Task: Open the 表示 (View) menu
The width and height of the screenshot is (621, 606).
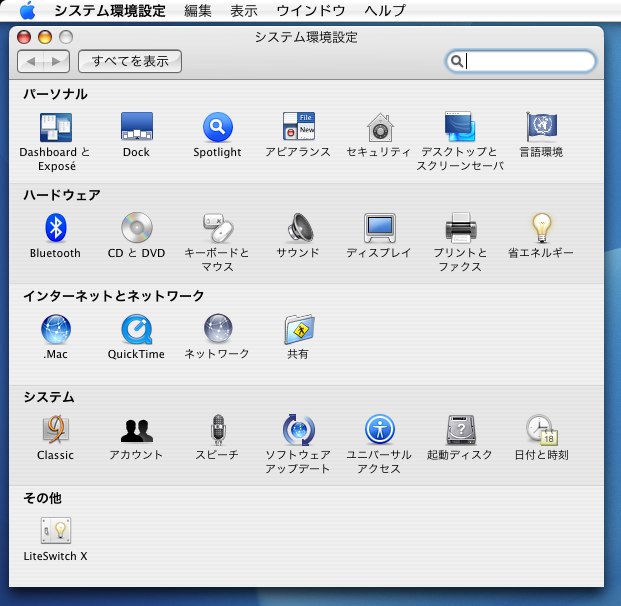Action: click(244, 11)
